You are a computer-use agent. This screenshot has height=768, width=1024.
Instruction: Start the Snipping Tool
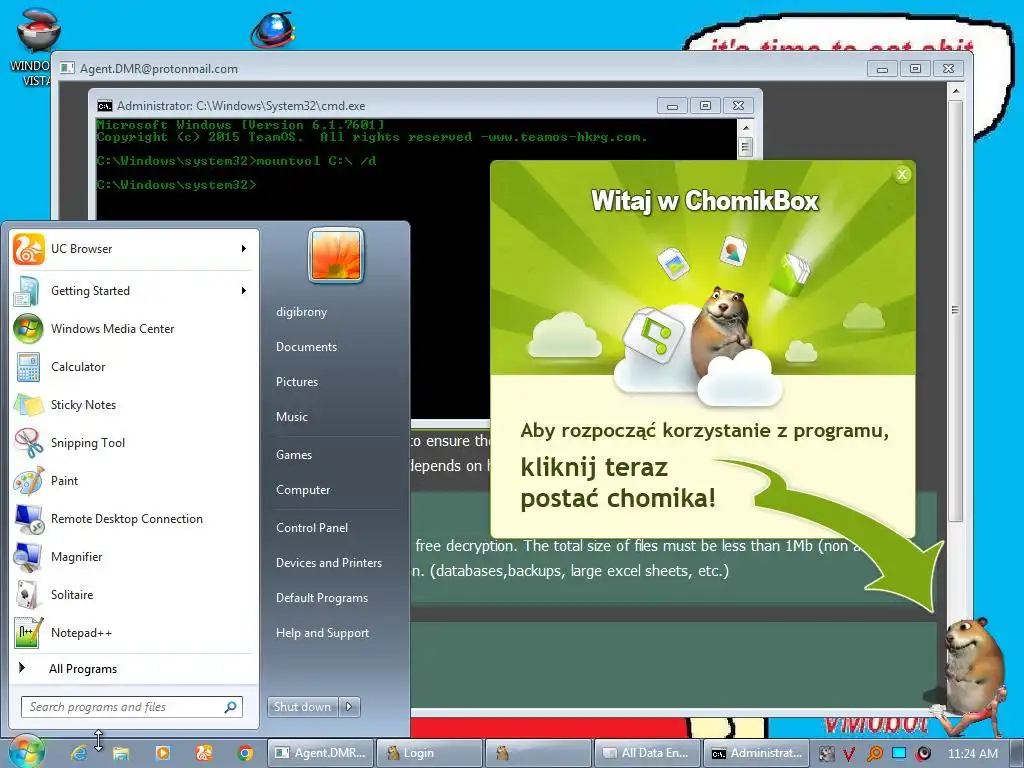click(x=134, y=443)
